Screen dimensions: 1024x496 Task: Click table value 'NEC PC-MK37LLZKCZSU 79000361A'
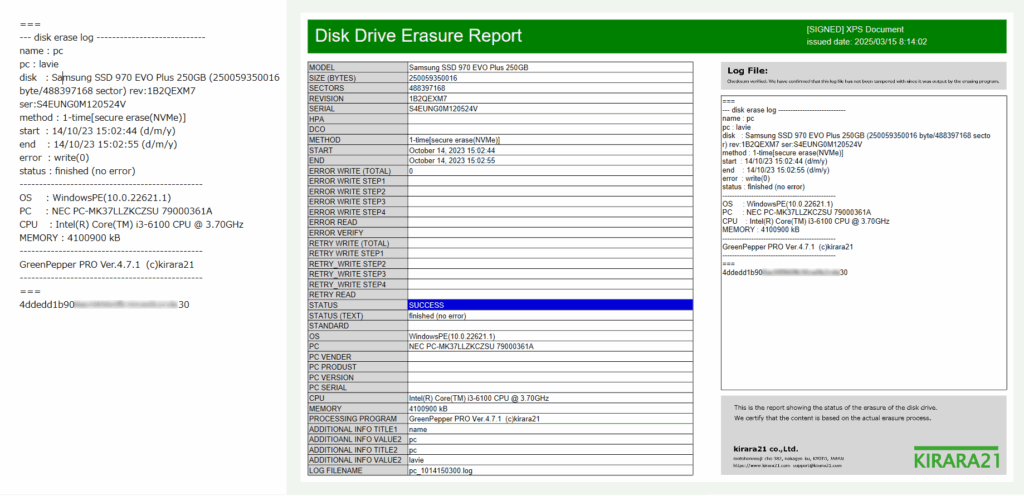471,347
